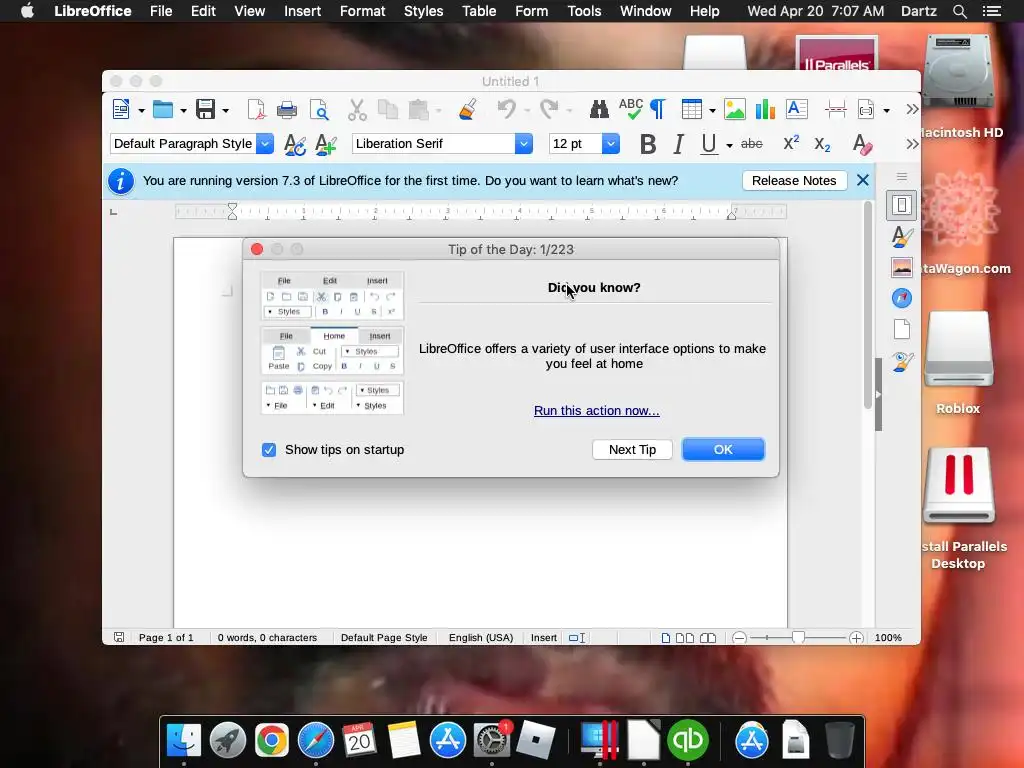Toggle Underline formatting
Screen dimensions: 1024x768
(709, 144)
